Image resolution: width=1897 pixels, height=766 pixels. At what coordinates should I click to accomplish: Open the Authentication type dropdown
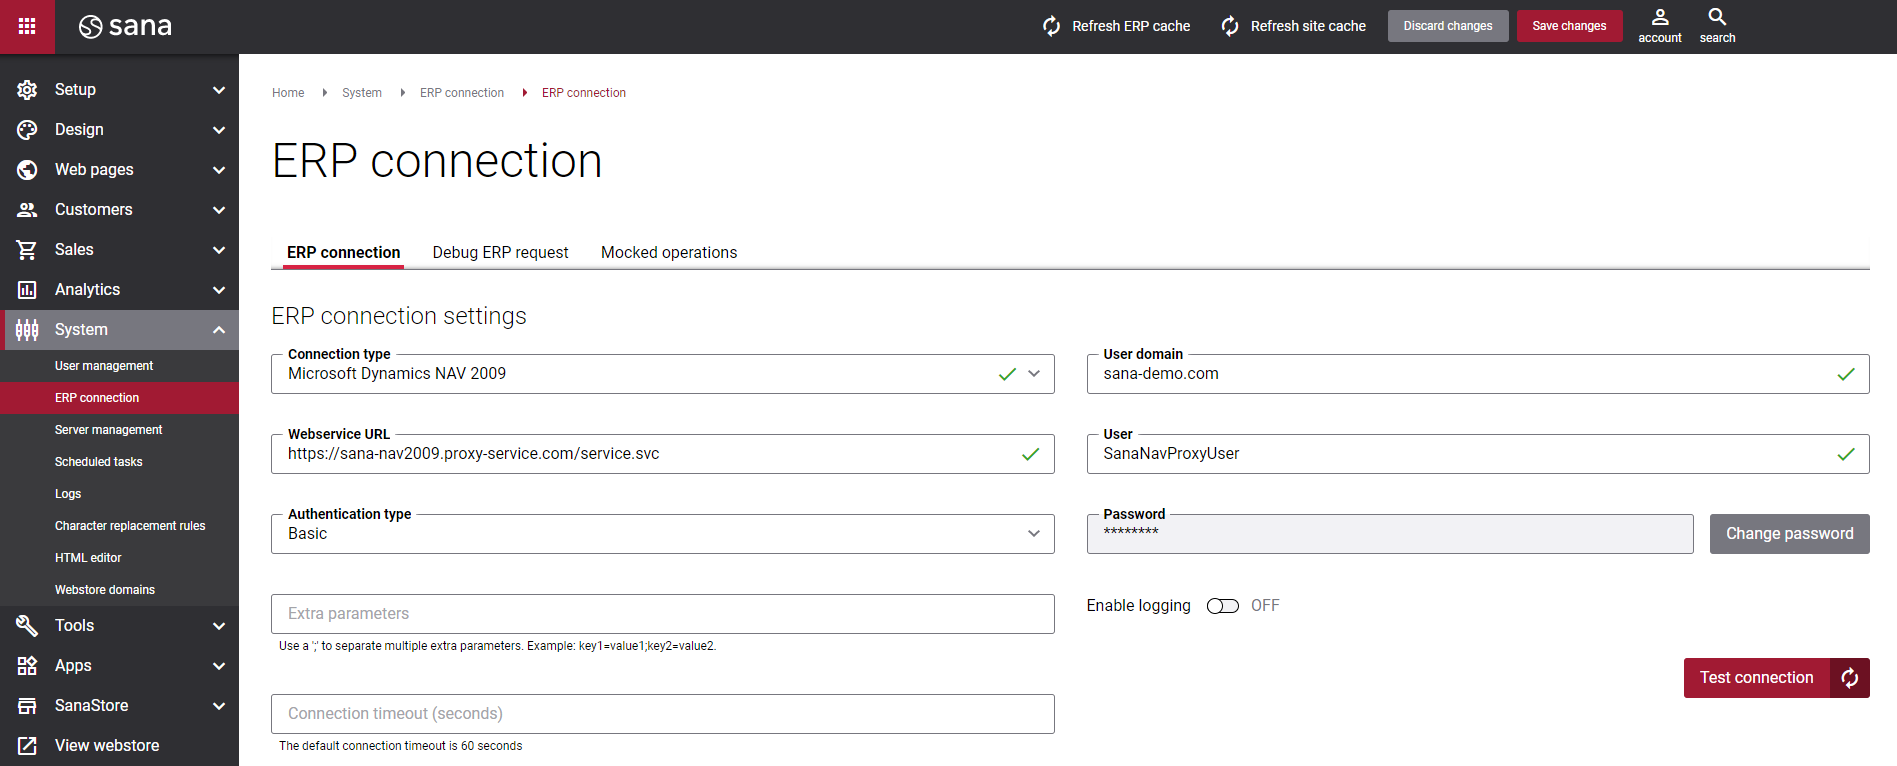pyautogui.click(x=662, y=534)
